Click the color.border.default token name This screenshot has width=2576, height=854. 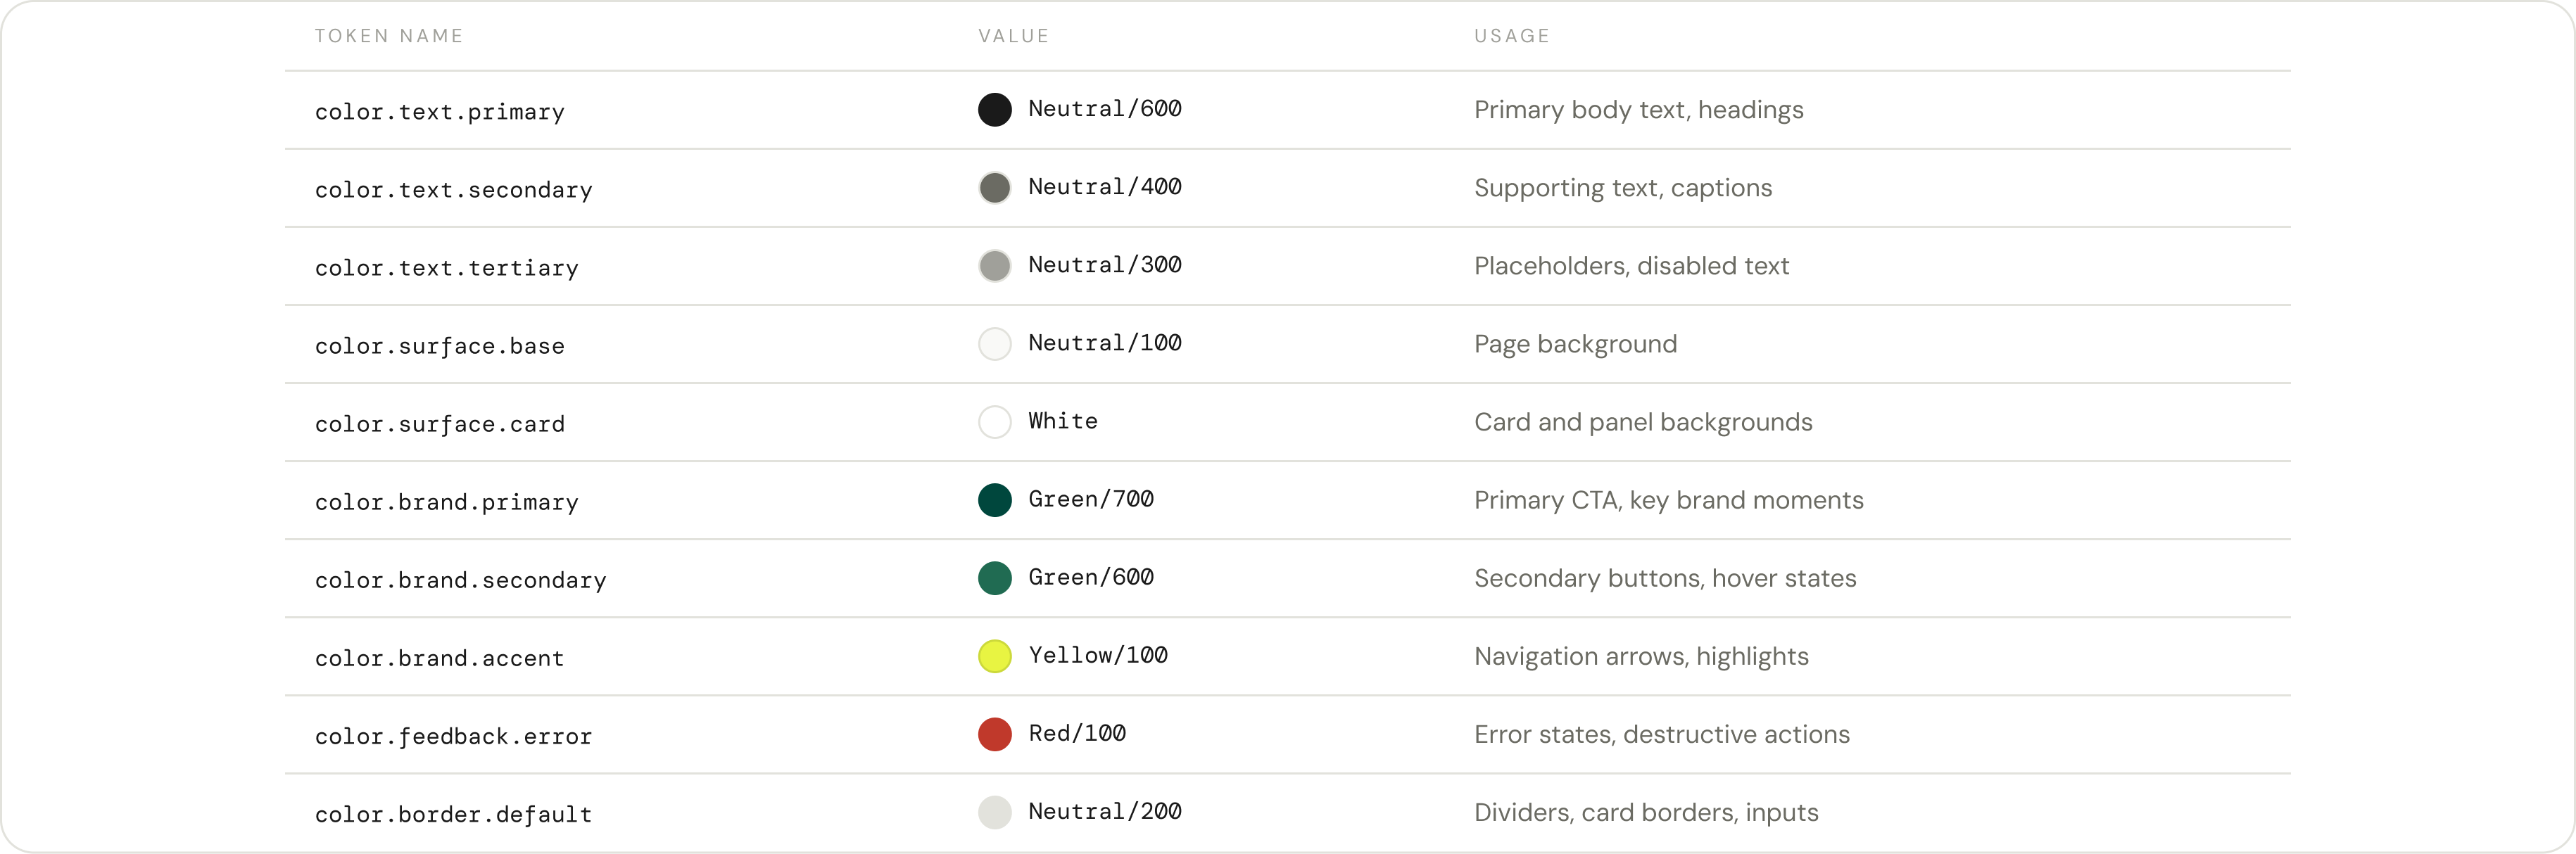coord(453,815)
